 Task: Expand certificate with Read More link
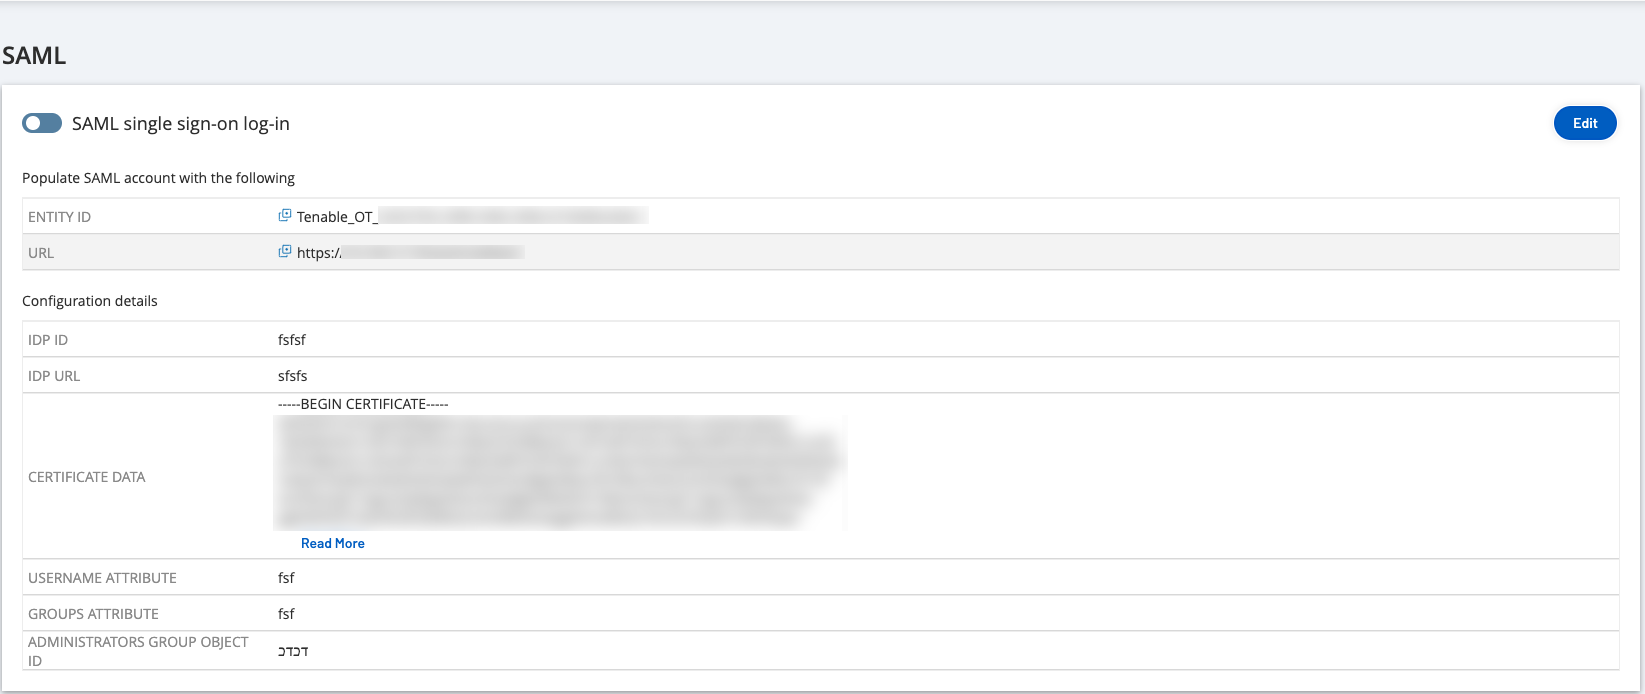tap(333, 543)
